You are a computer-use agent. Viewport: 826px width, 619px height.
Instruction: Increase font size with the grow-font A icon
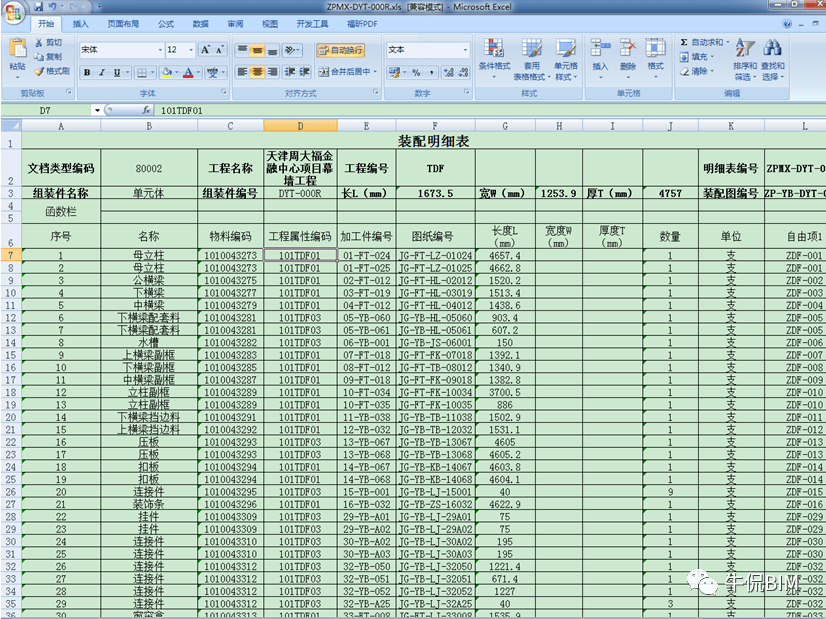coord(205,50)
